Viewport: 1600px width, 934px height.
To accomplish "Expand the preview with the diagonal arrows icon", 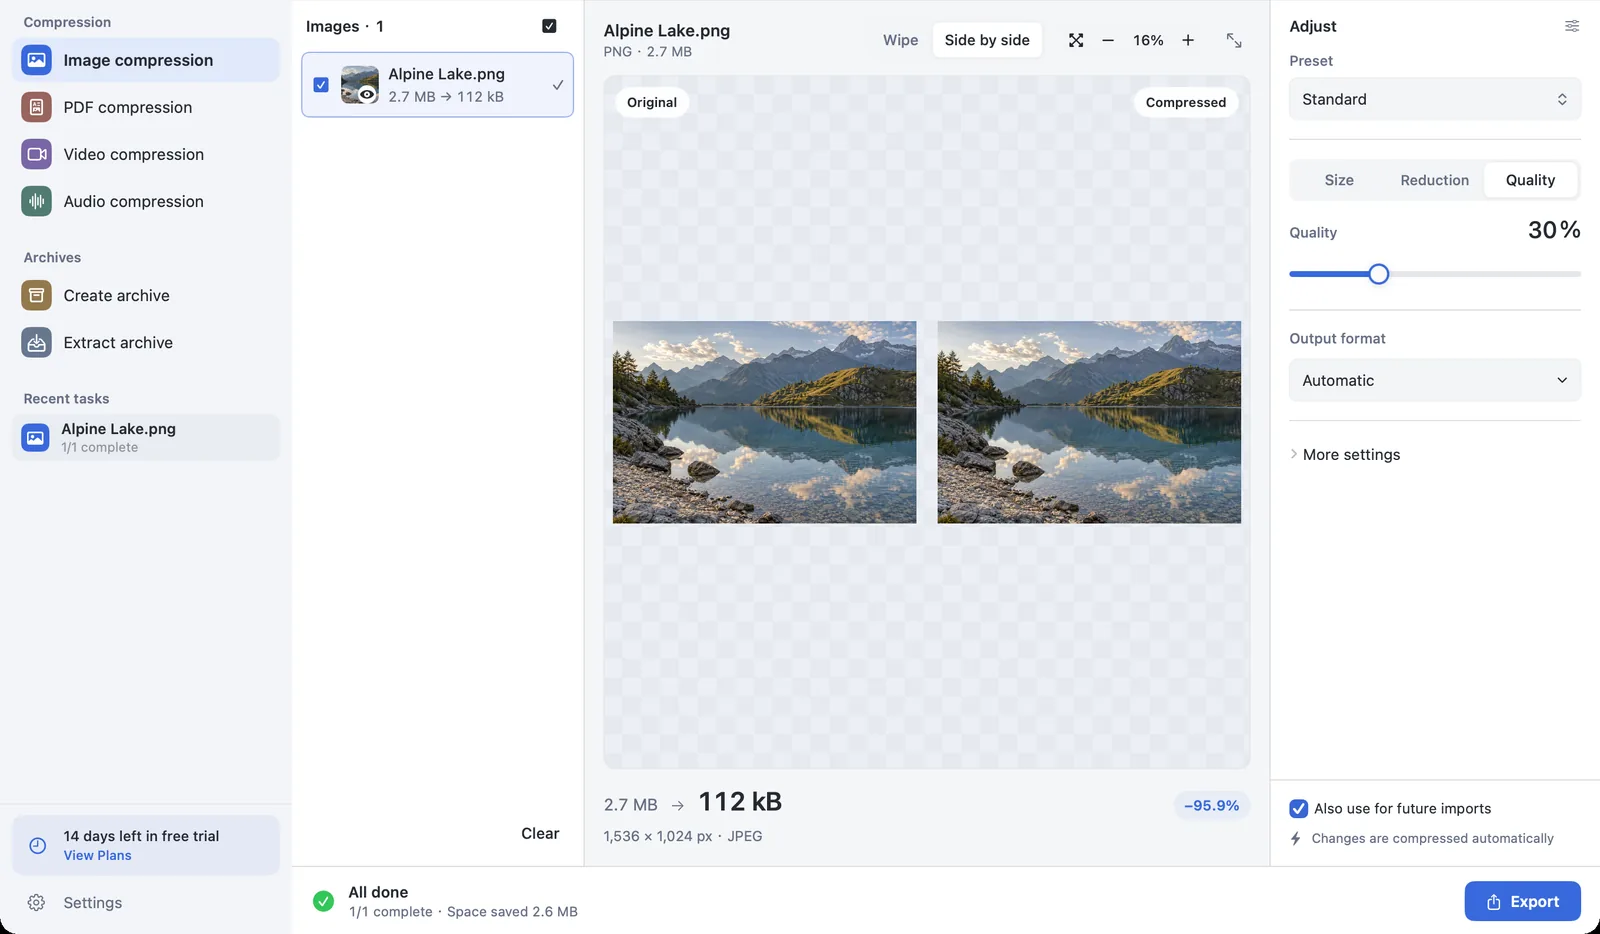I will point(1234,40).
